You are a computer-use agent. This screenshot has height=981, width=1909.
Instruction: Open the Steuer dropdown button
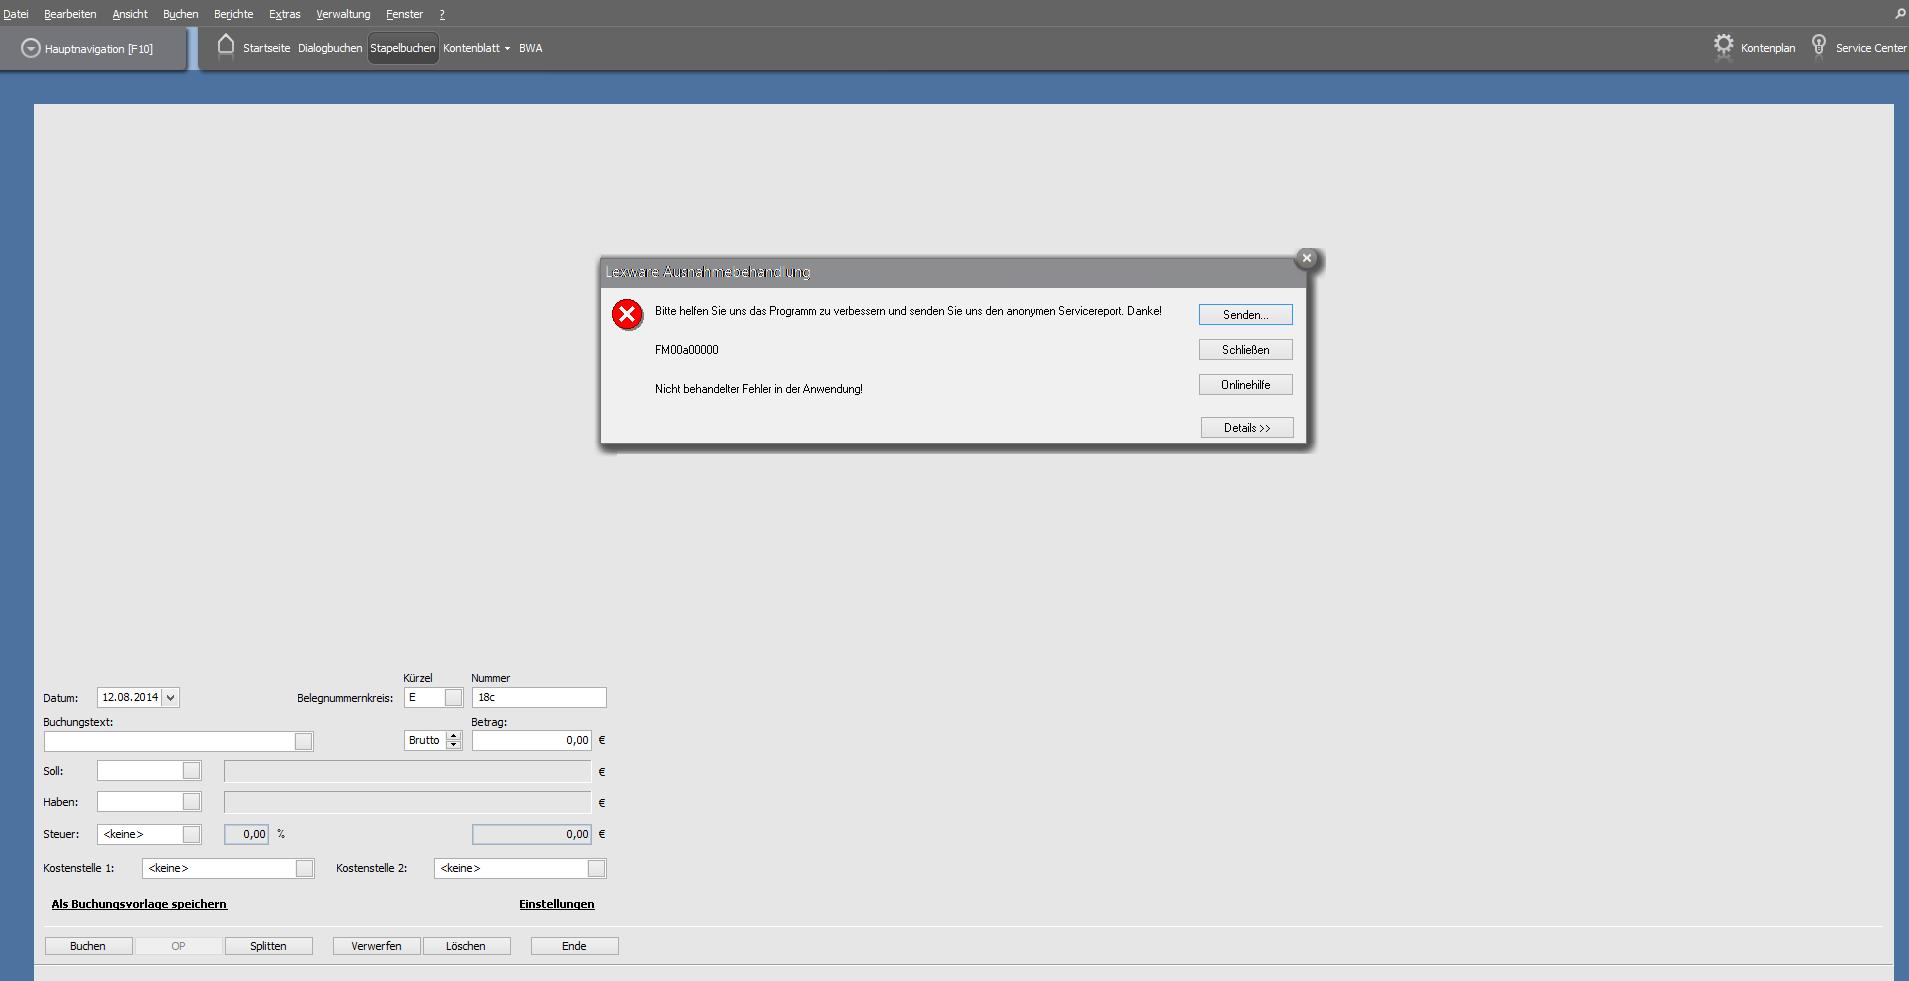click(x=192, y=834)
